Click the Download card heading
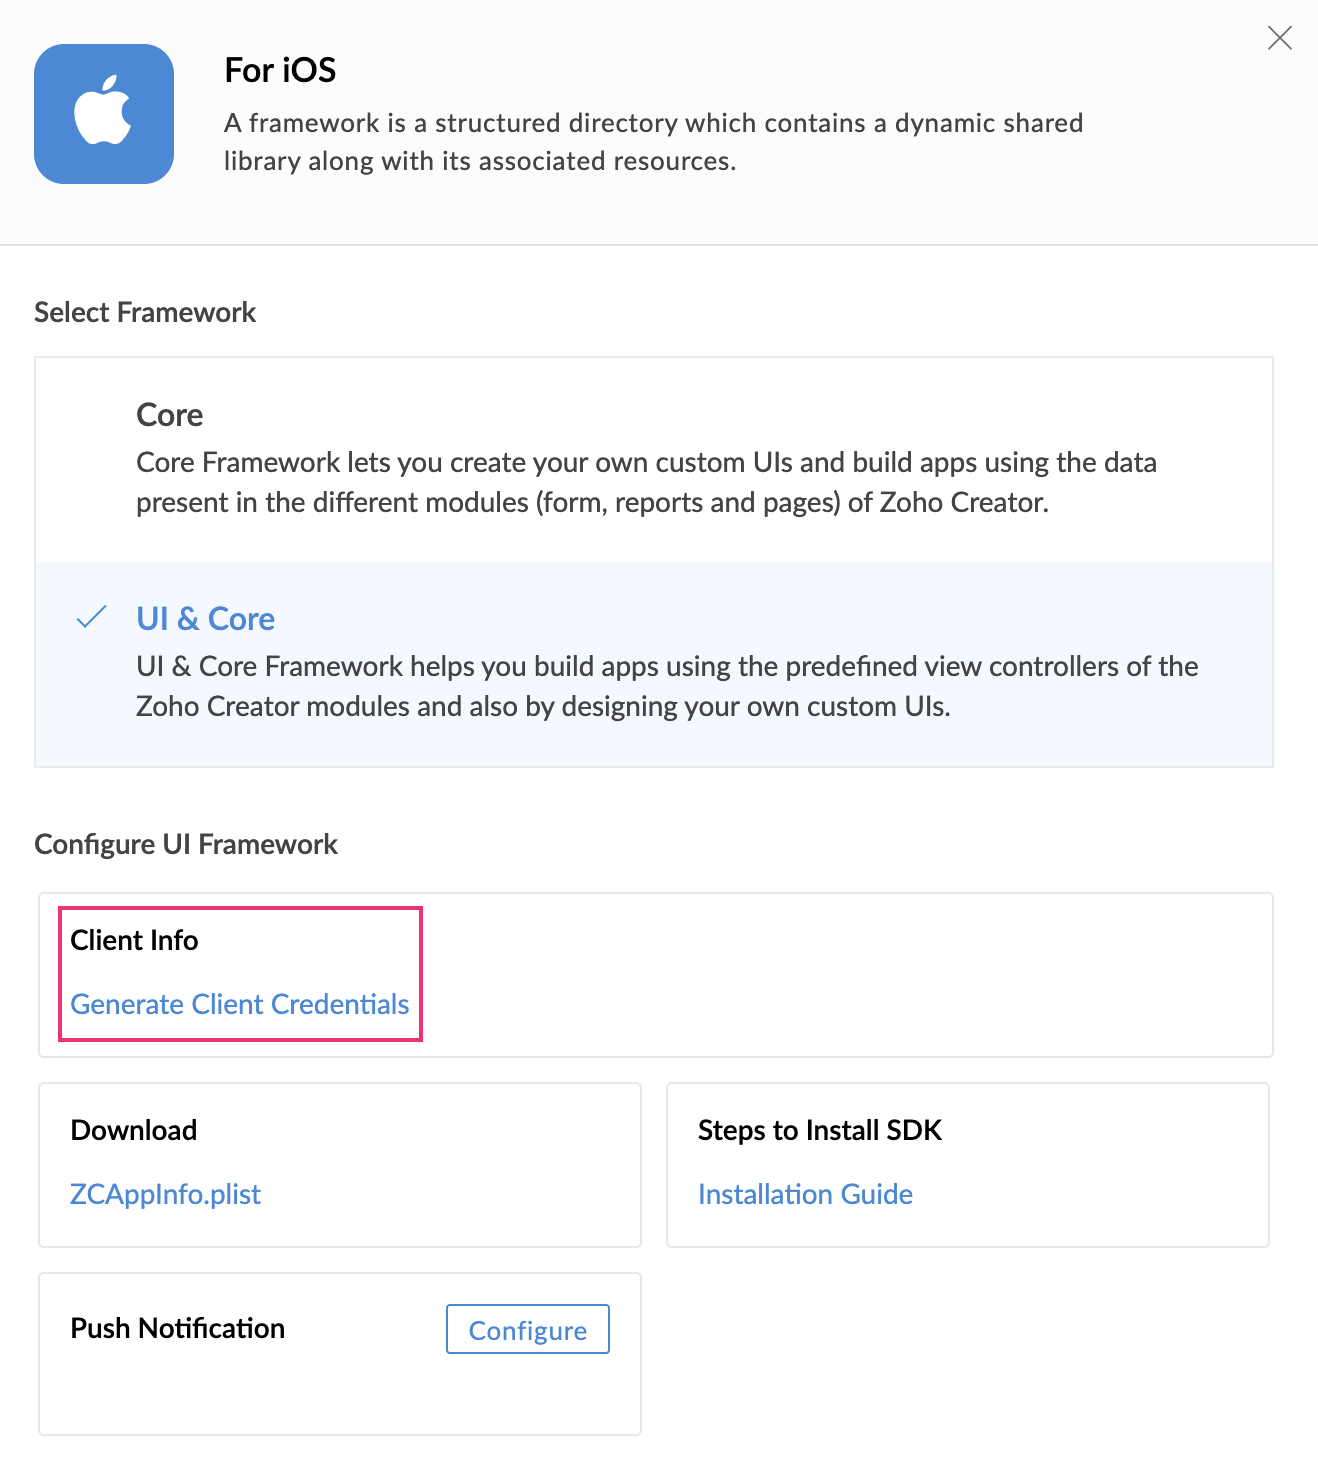 134,1130
